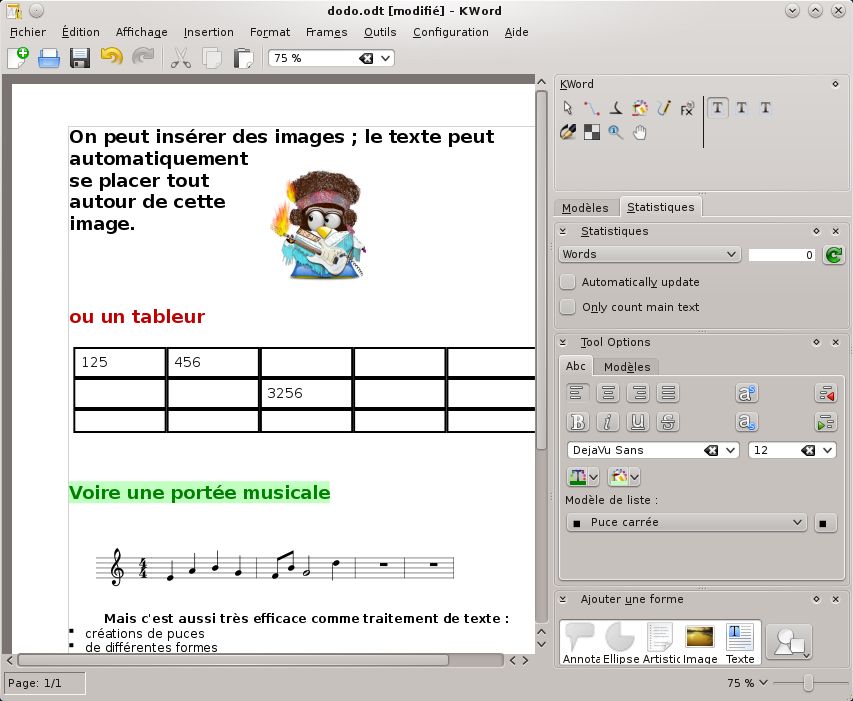This screenshot has height=701, width=853.
Task: Click the save floppy disk icon
Action: [80, 58]
